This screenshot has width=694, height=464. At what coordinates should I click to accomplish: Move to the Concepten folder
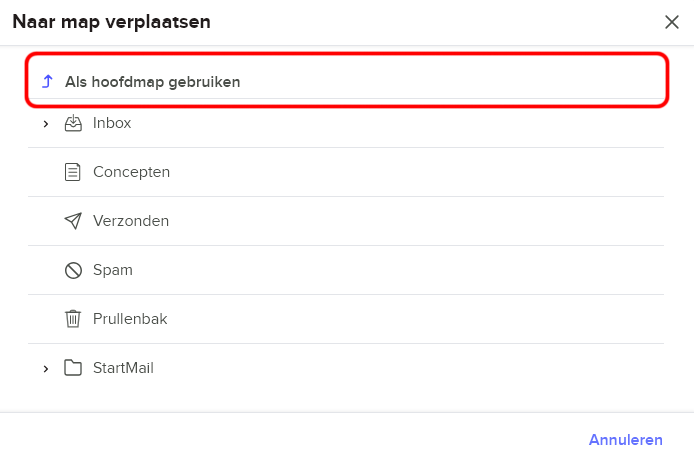pos(346,172)
